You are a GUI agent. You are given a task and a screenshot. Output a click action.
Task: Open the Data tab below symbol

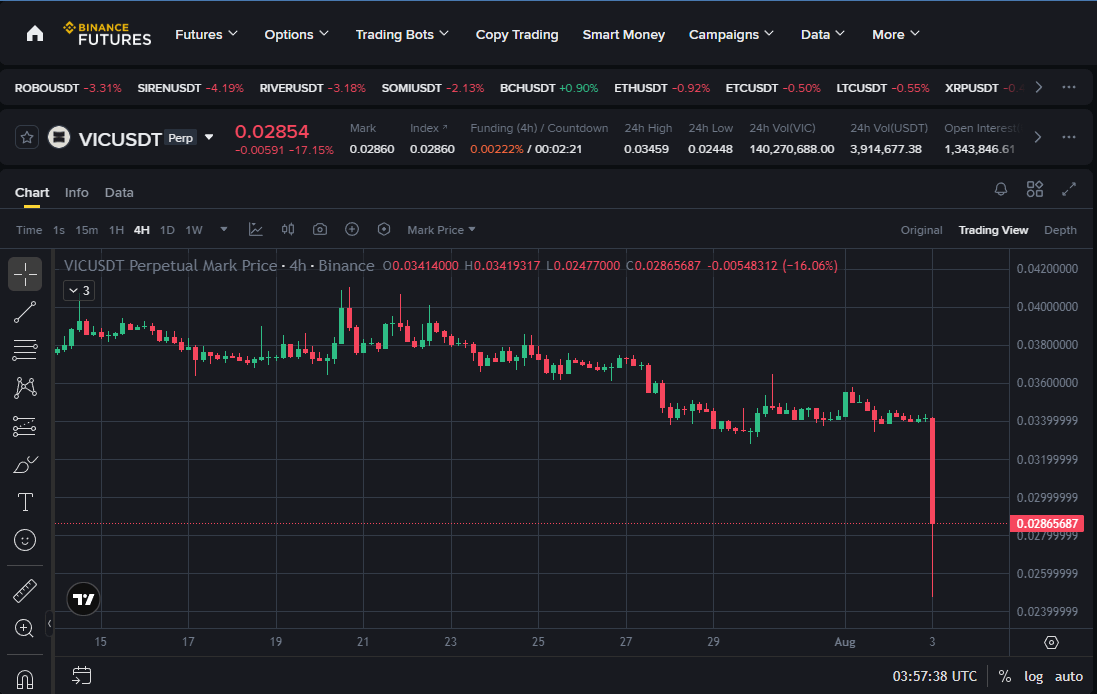click(119, 192)
